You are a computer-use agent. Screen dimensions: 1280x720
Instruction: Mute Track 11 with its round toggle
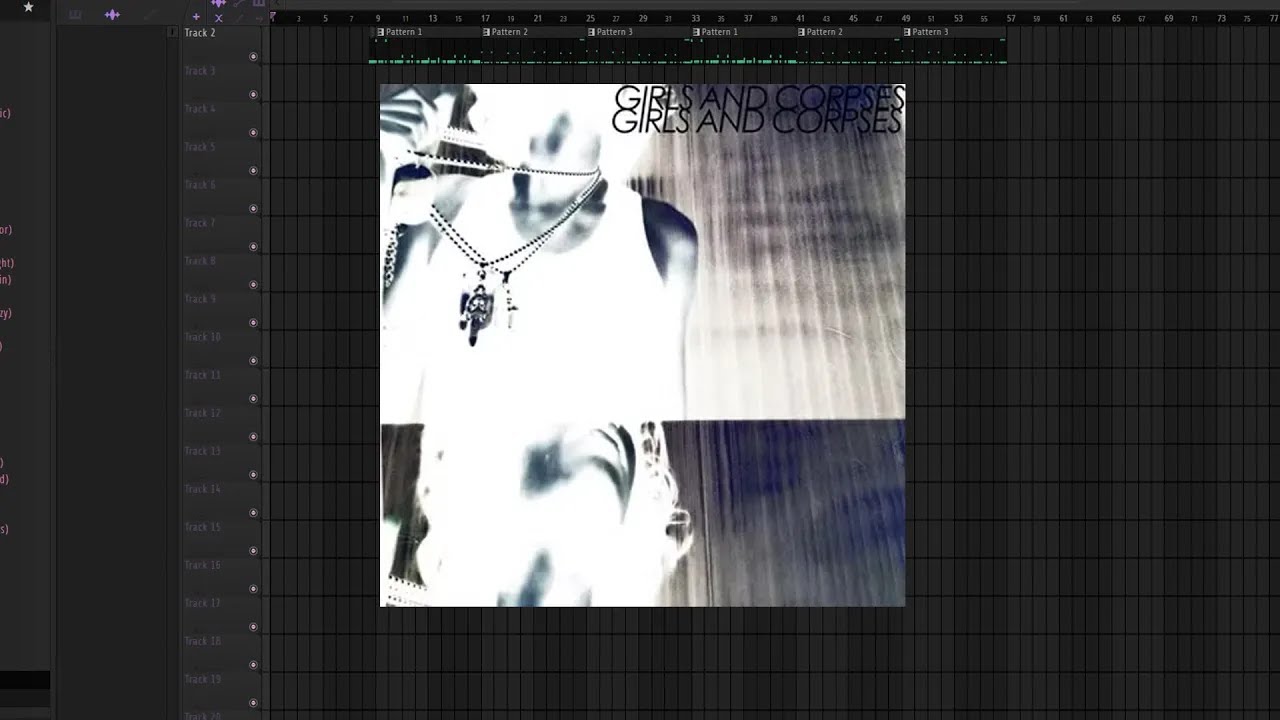point(253,399)
